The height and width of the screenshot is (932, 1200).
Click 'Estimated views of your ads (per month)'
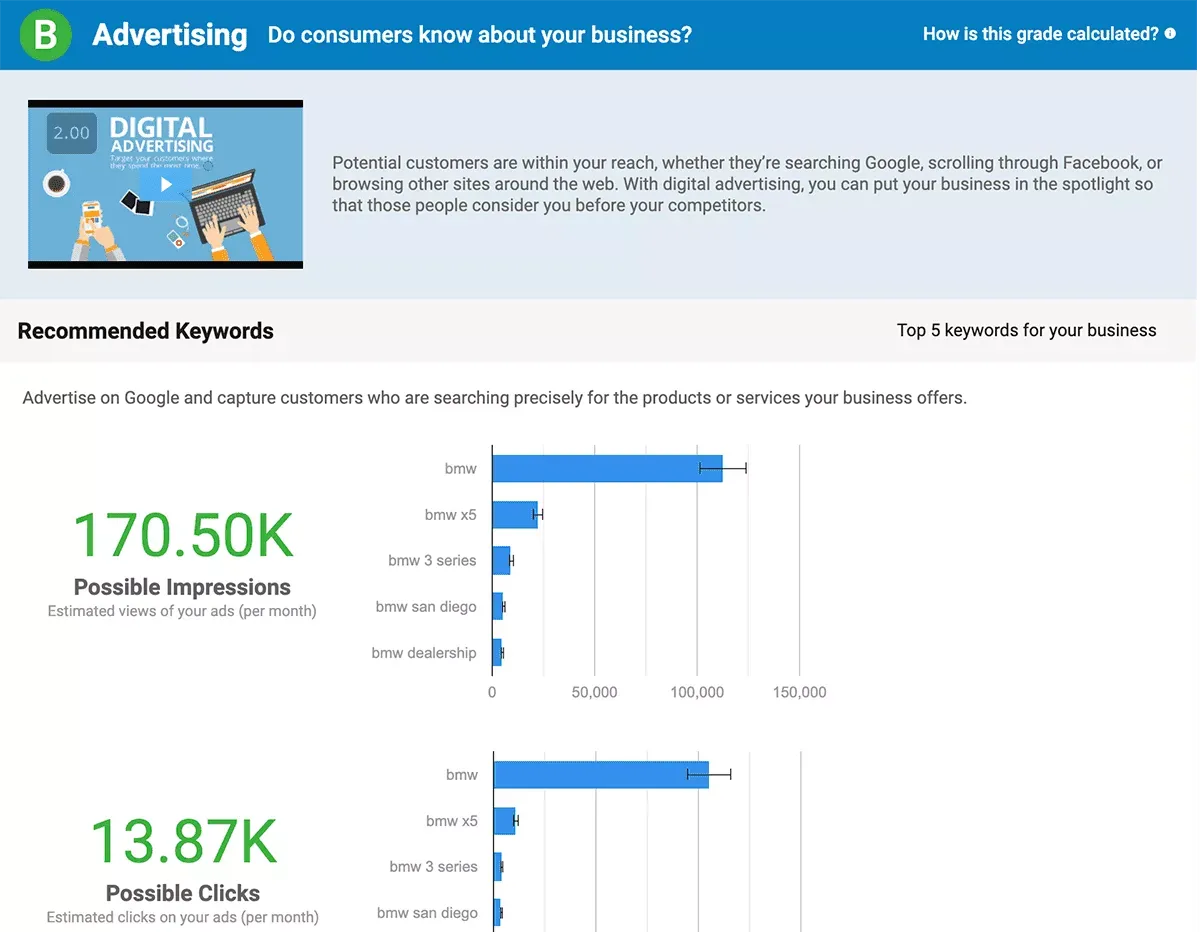click(182, 611)
